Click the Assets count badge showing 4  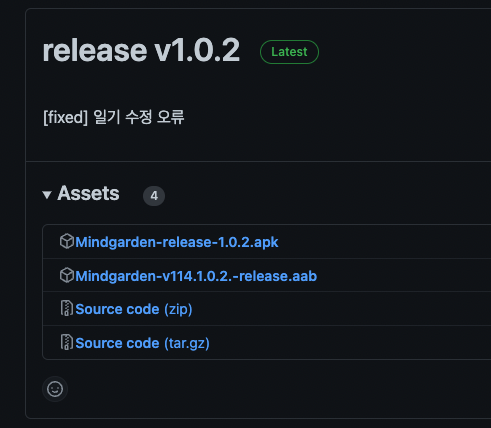click(x=154, y=196)
